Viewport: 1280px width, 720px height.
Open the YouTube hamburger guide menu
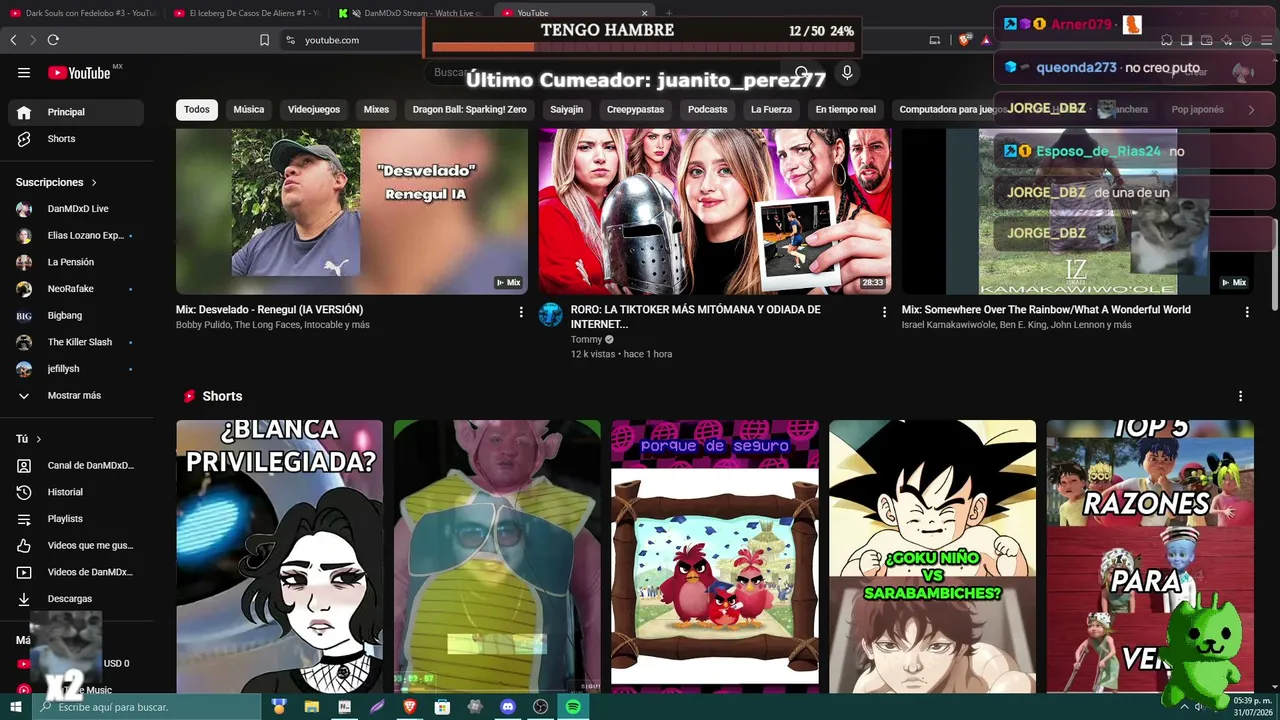pos(24,72)
